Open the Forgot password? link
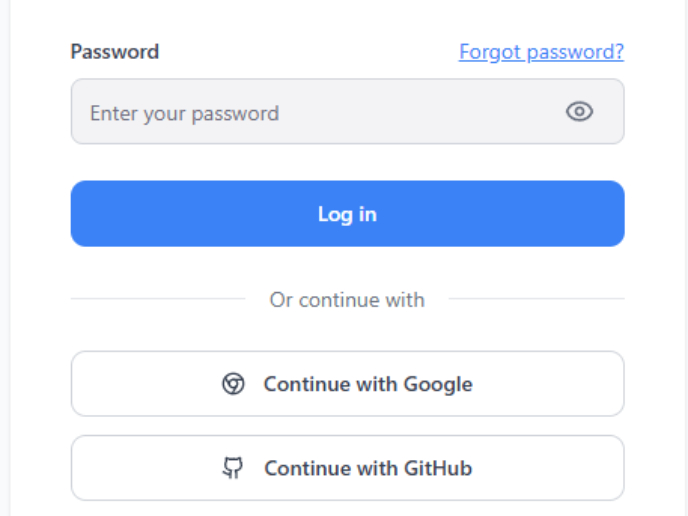 coord(541,51)
